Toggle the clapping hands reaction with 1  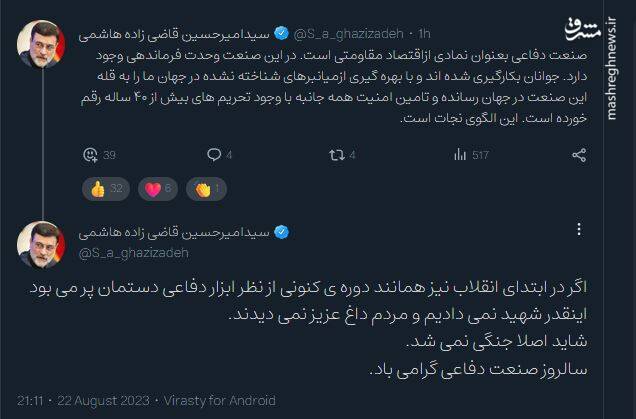tap(210, 188)
